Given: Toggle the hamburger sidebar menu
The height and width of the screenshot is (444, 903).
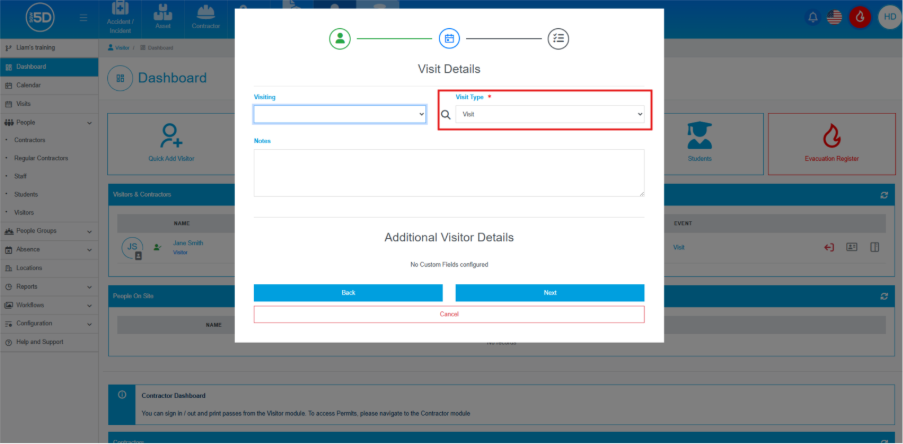Looking at the screenshot, I should (x=82, y=18).
